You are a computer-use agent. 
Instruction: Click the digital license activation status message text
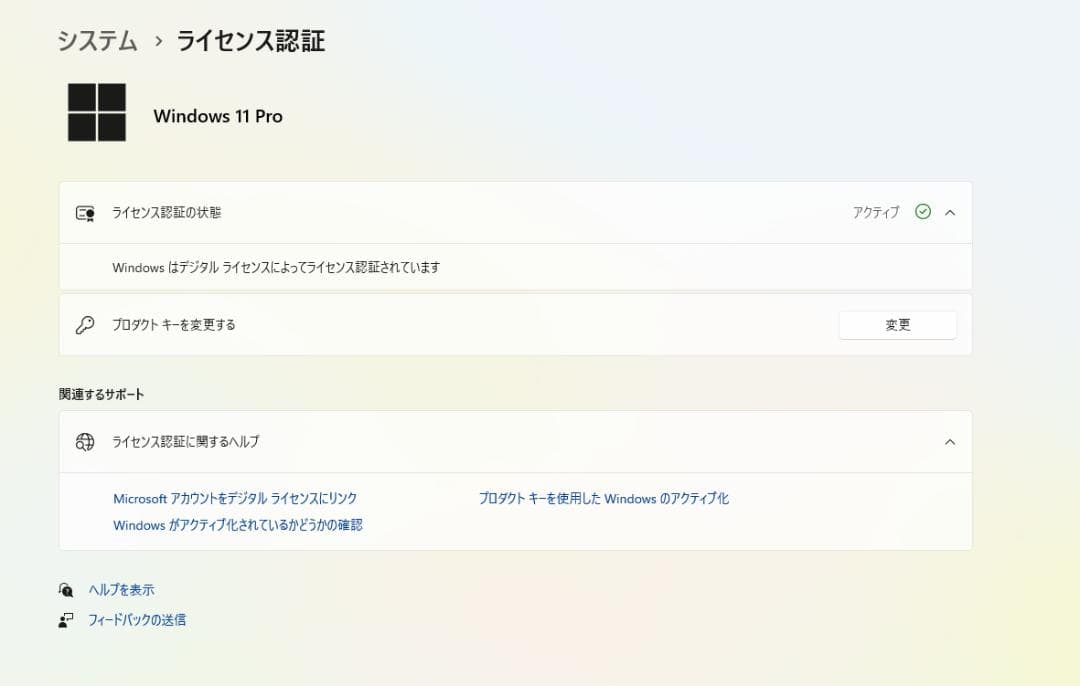pos(278,267)
